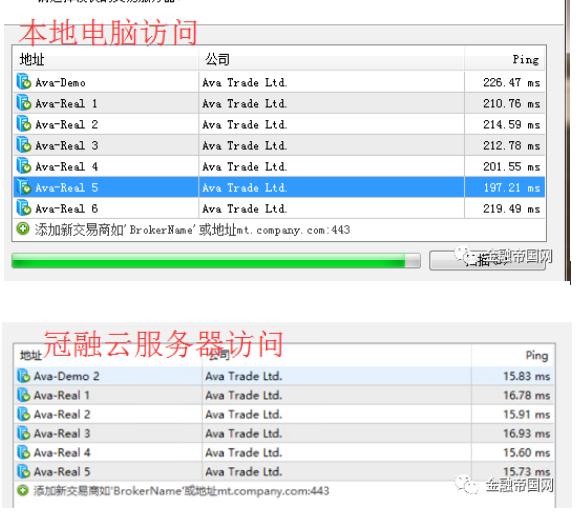Click the server icon of the 16.78 ms row
Viewport: 577px width, 513px height.
coord(24,395)
